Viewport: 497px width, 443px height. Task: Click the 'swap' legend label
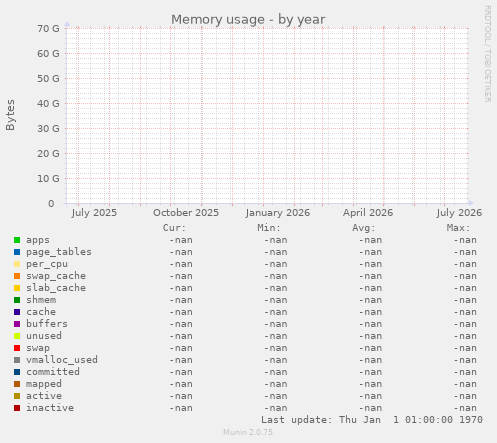coord(38,348)
